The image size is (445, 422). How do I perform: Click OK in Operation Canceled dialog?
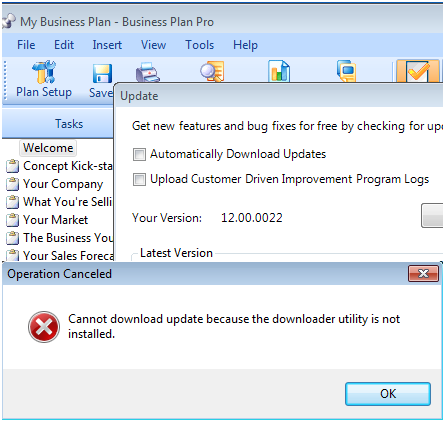[x=388, y=394]
